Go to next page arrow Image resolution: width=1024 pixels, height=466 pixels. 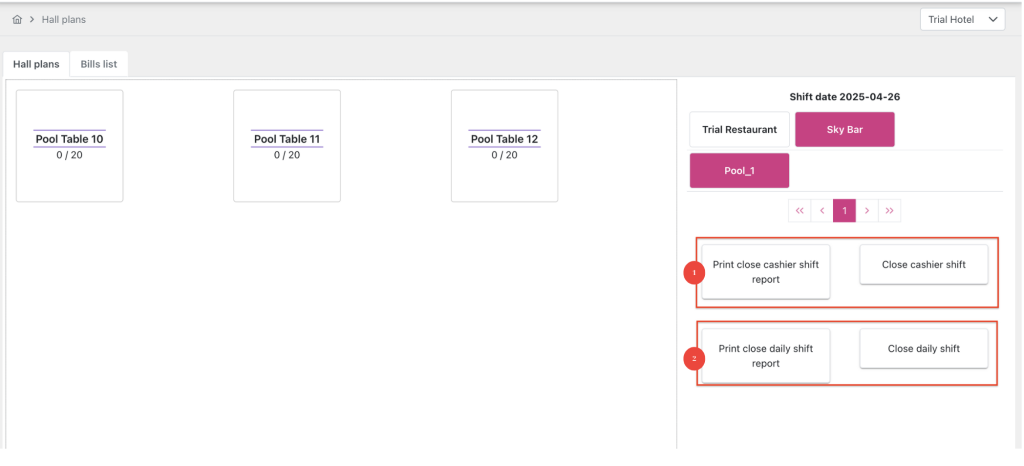(x=867, y=211)
